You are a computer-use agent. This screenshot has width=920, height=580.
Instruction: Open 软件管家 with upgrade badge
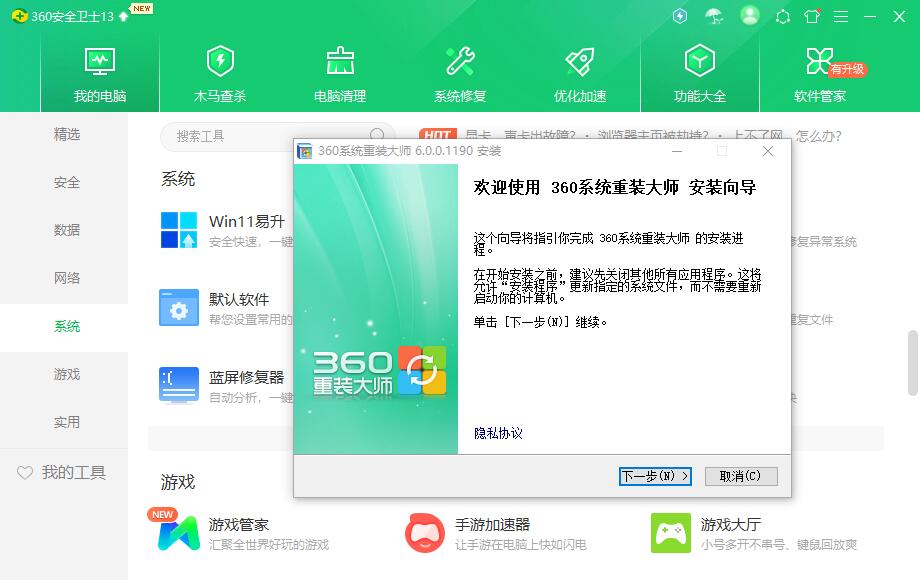pyautogui.click(x=820, y=74)
